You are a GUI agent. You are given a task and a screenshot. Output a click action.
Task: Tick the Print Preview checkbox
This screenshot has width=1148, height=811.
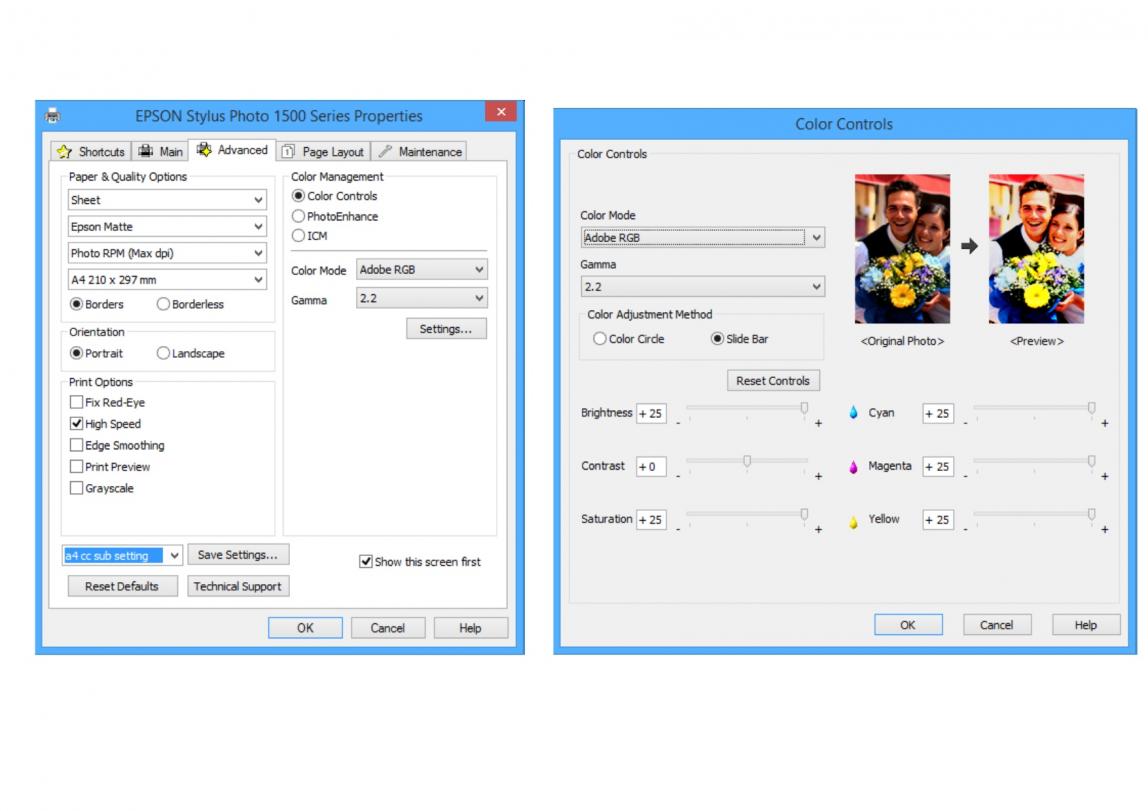tap(76, 466)
